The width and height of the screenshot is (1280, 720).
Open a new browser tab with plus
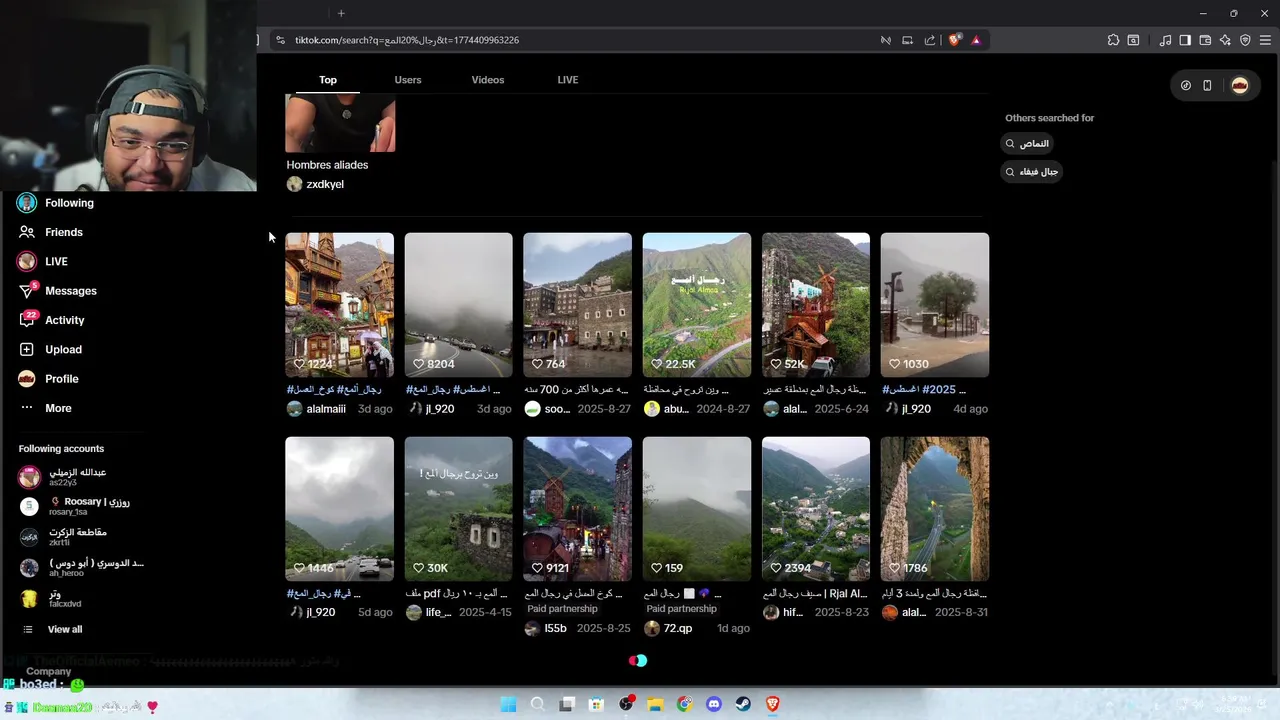341,13
